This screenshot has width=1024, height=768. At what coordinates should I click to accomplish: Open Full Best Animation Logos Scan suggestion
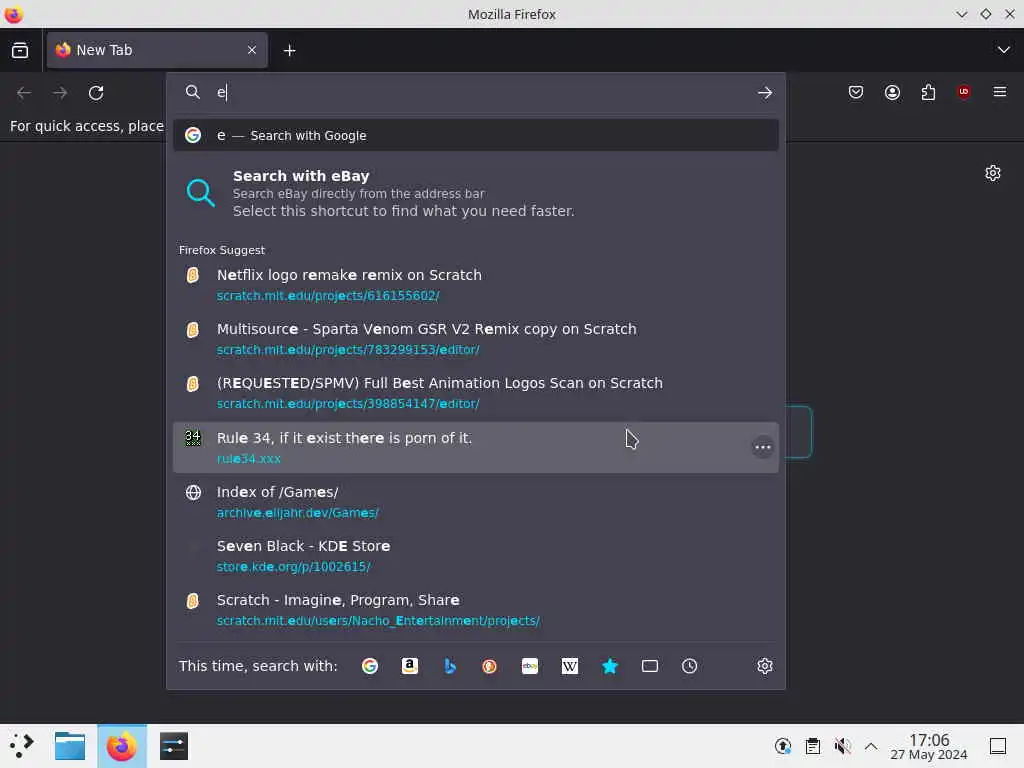pos(475,393)
